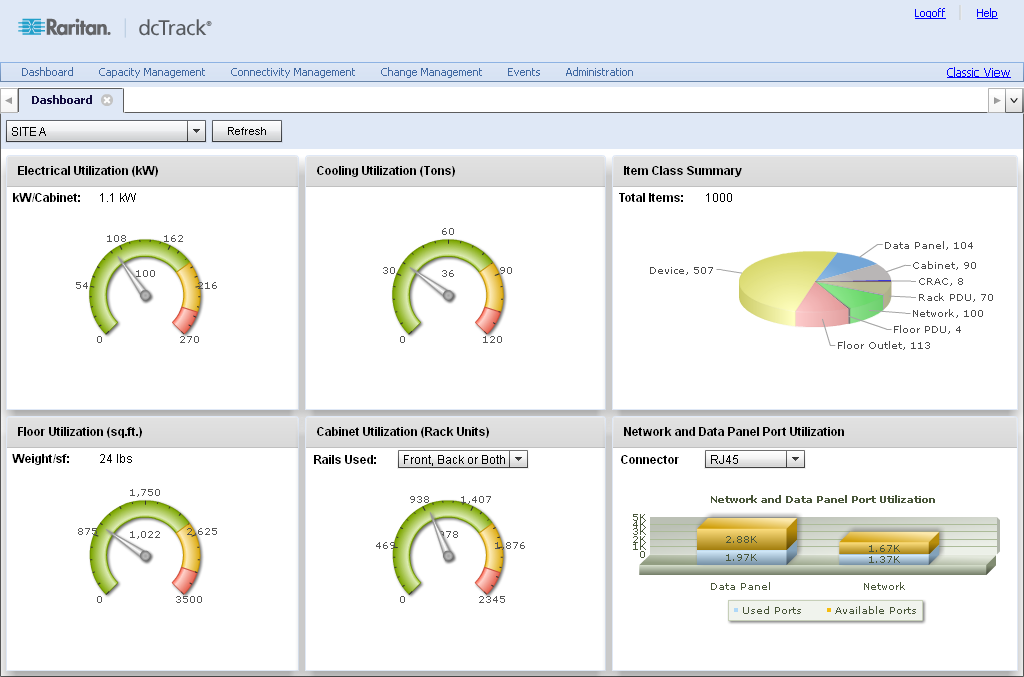1024x677 pixels.
Task: Click the Logoff link
Action: pyautogui.click(x=929, y=13)
